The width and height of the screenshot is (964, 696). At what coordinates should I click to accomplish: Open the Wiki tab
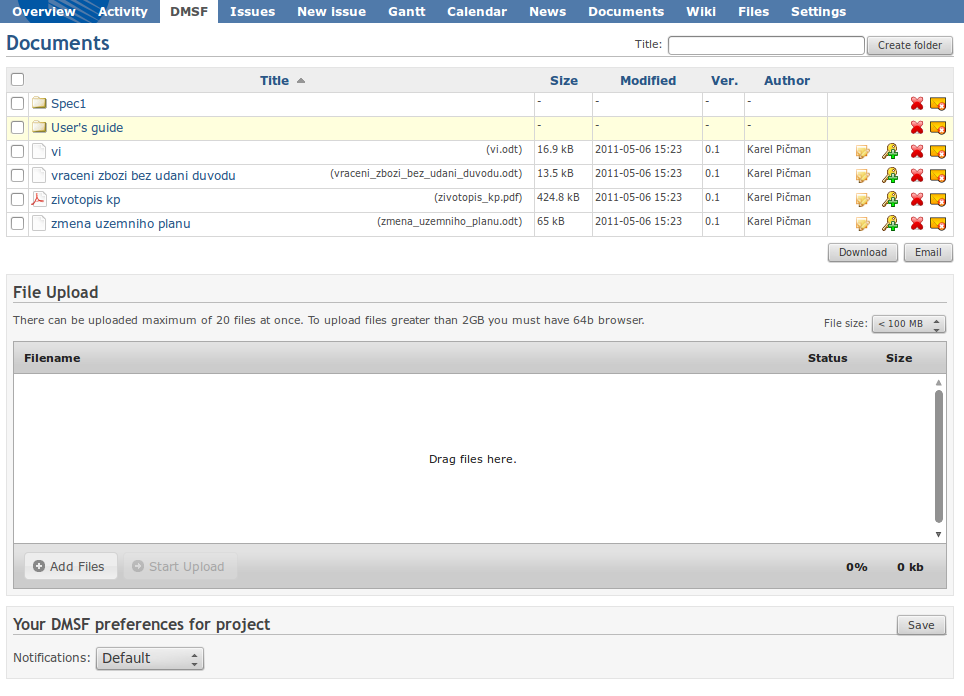point(700,12)
